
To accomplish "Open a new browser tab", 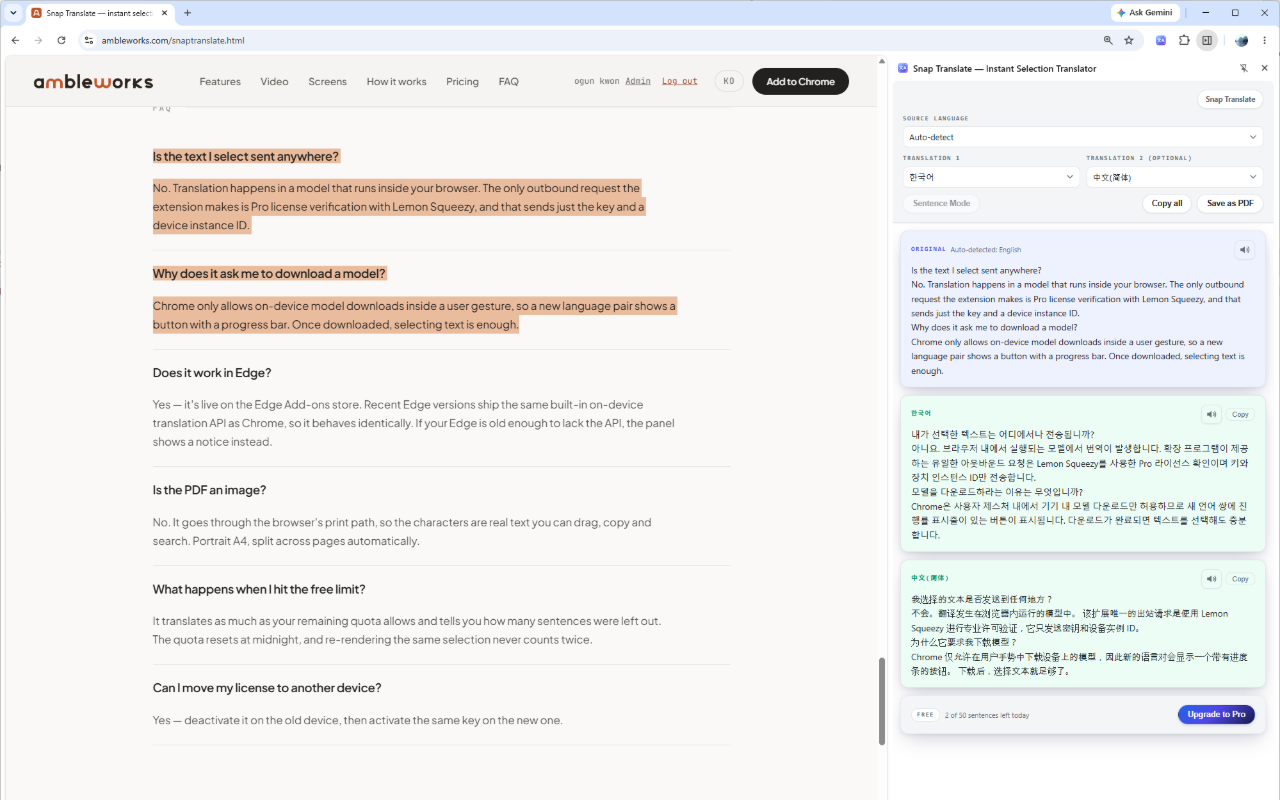I will [x=187, y=13].
